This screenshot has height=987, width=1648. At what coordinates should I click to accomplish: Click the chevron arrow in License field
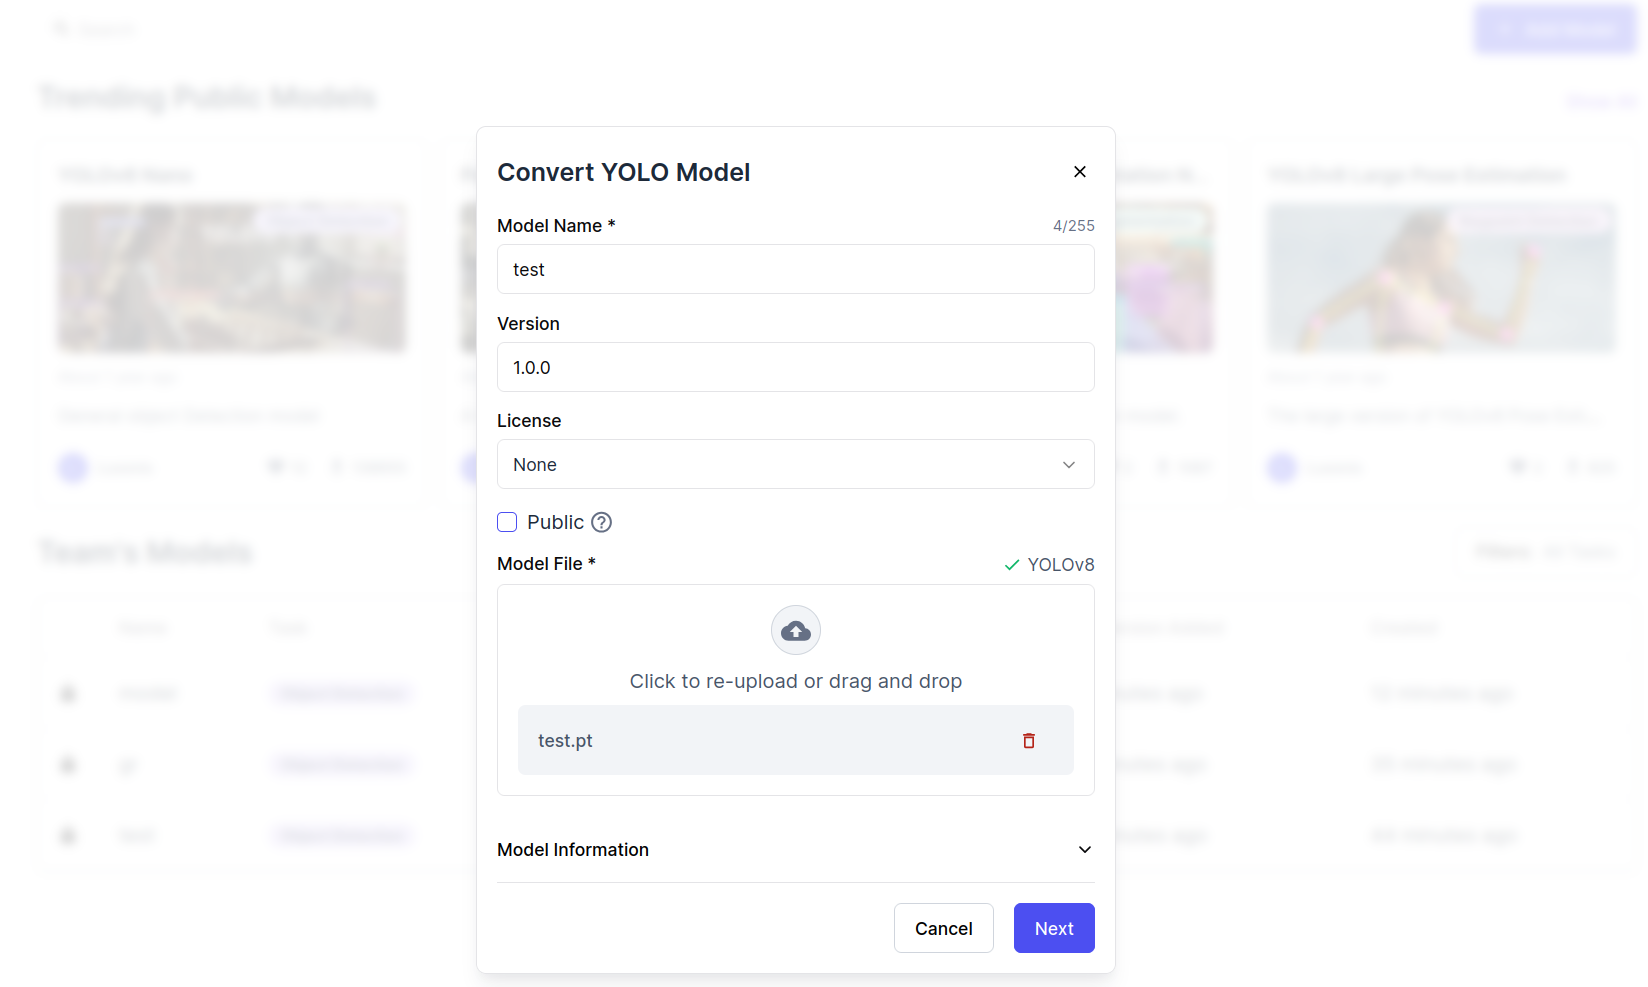(1069, 465)
